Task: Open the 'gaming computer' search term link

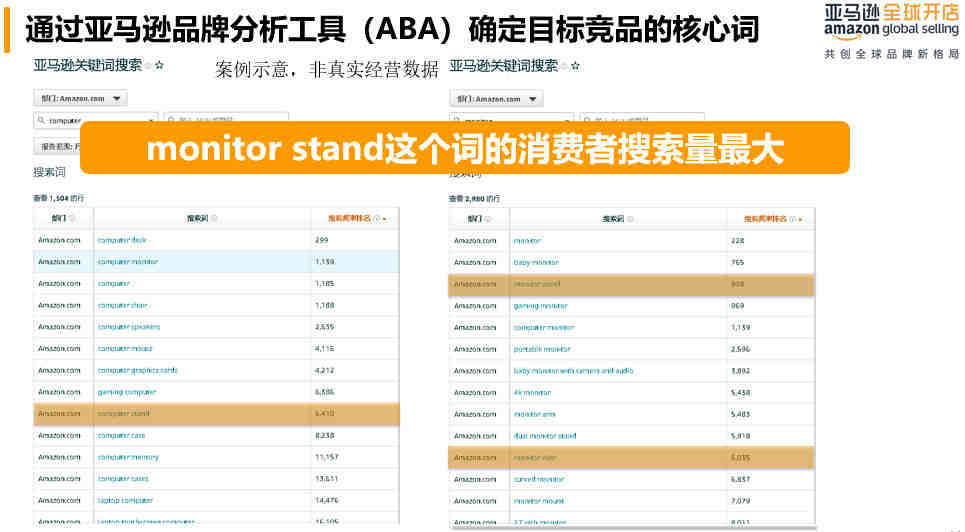Action: pyautogui.click(x=127, y=392)
